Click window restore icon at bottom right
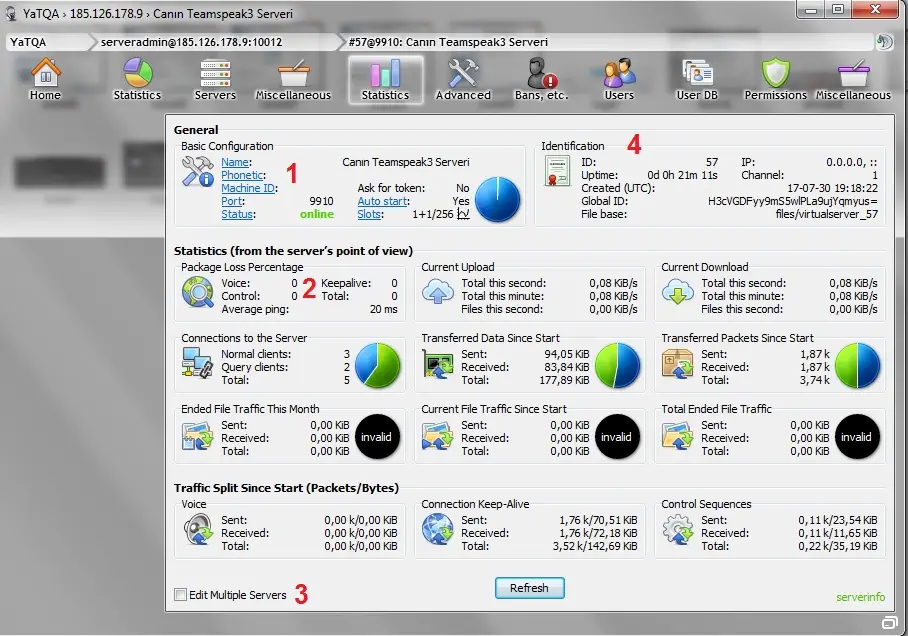The height and width of the screenshot is (636, 908). click(889, 622)
